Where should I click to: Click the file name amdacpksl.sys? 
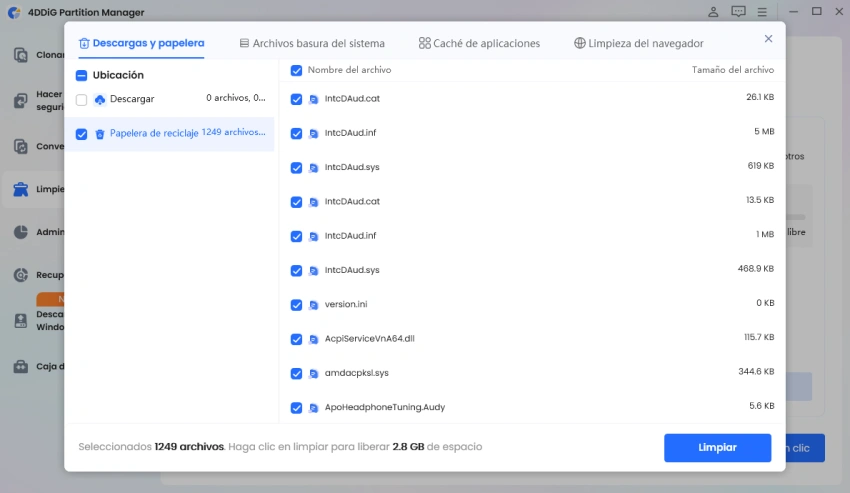pyautogui.click(x=356, y=373)
